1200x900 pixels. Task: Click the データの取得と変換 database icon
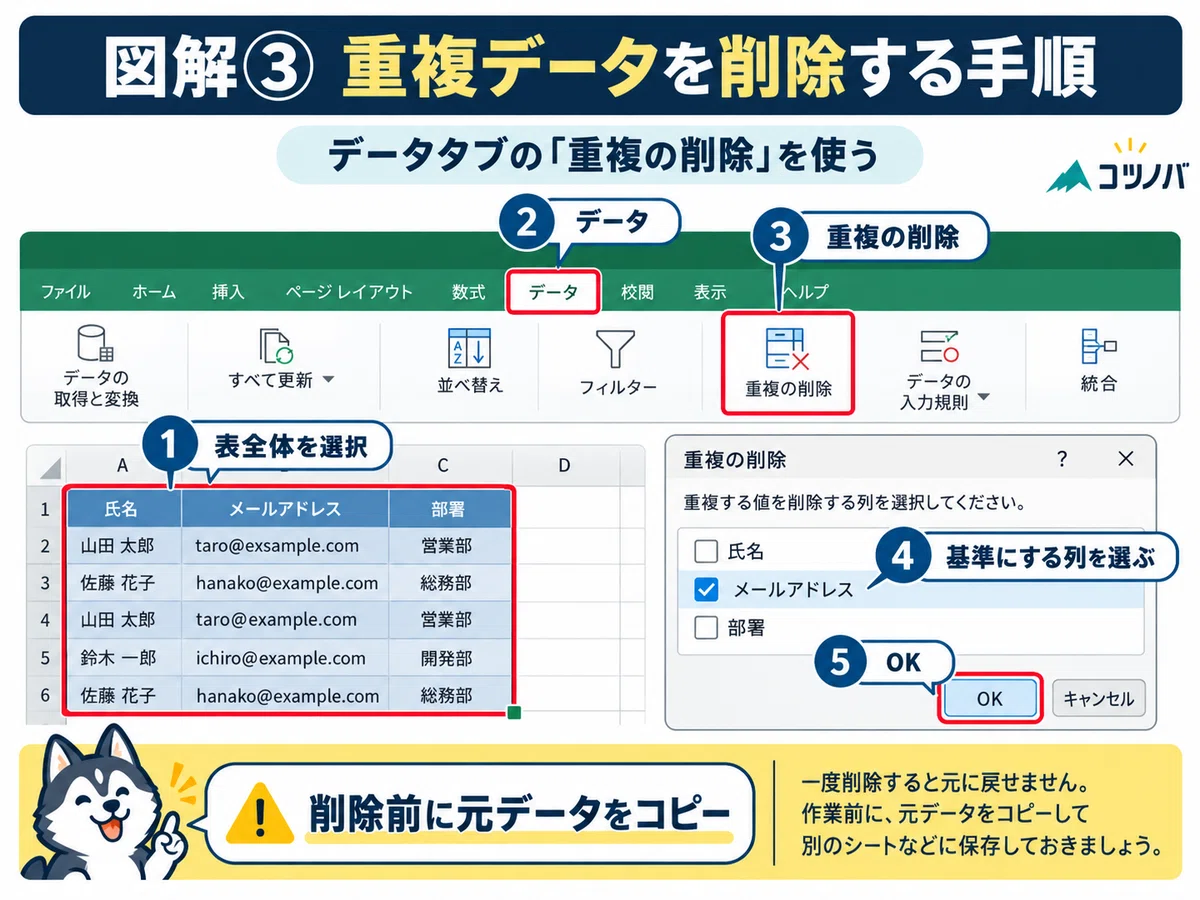(x=96, y=343)
